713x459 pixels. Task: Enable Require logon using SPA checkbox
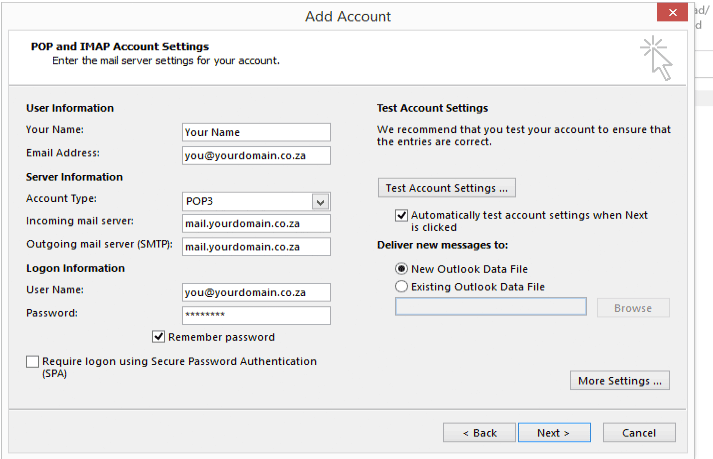(32, 362)
